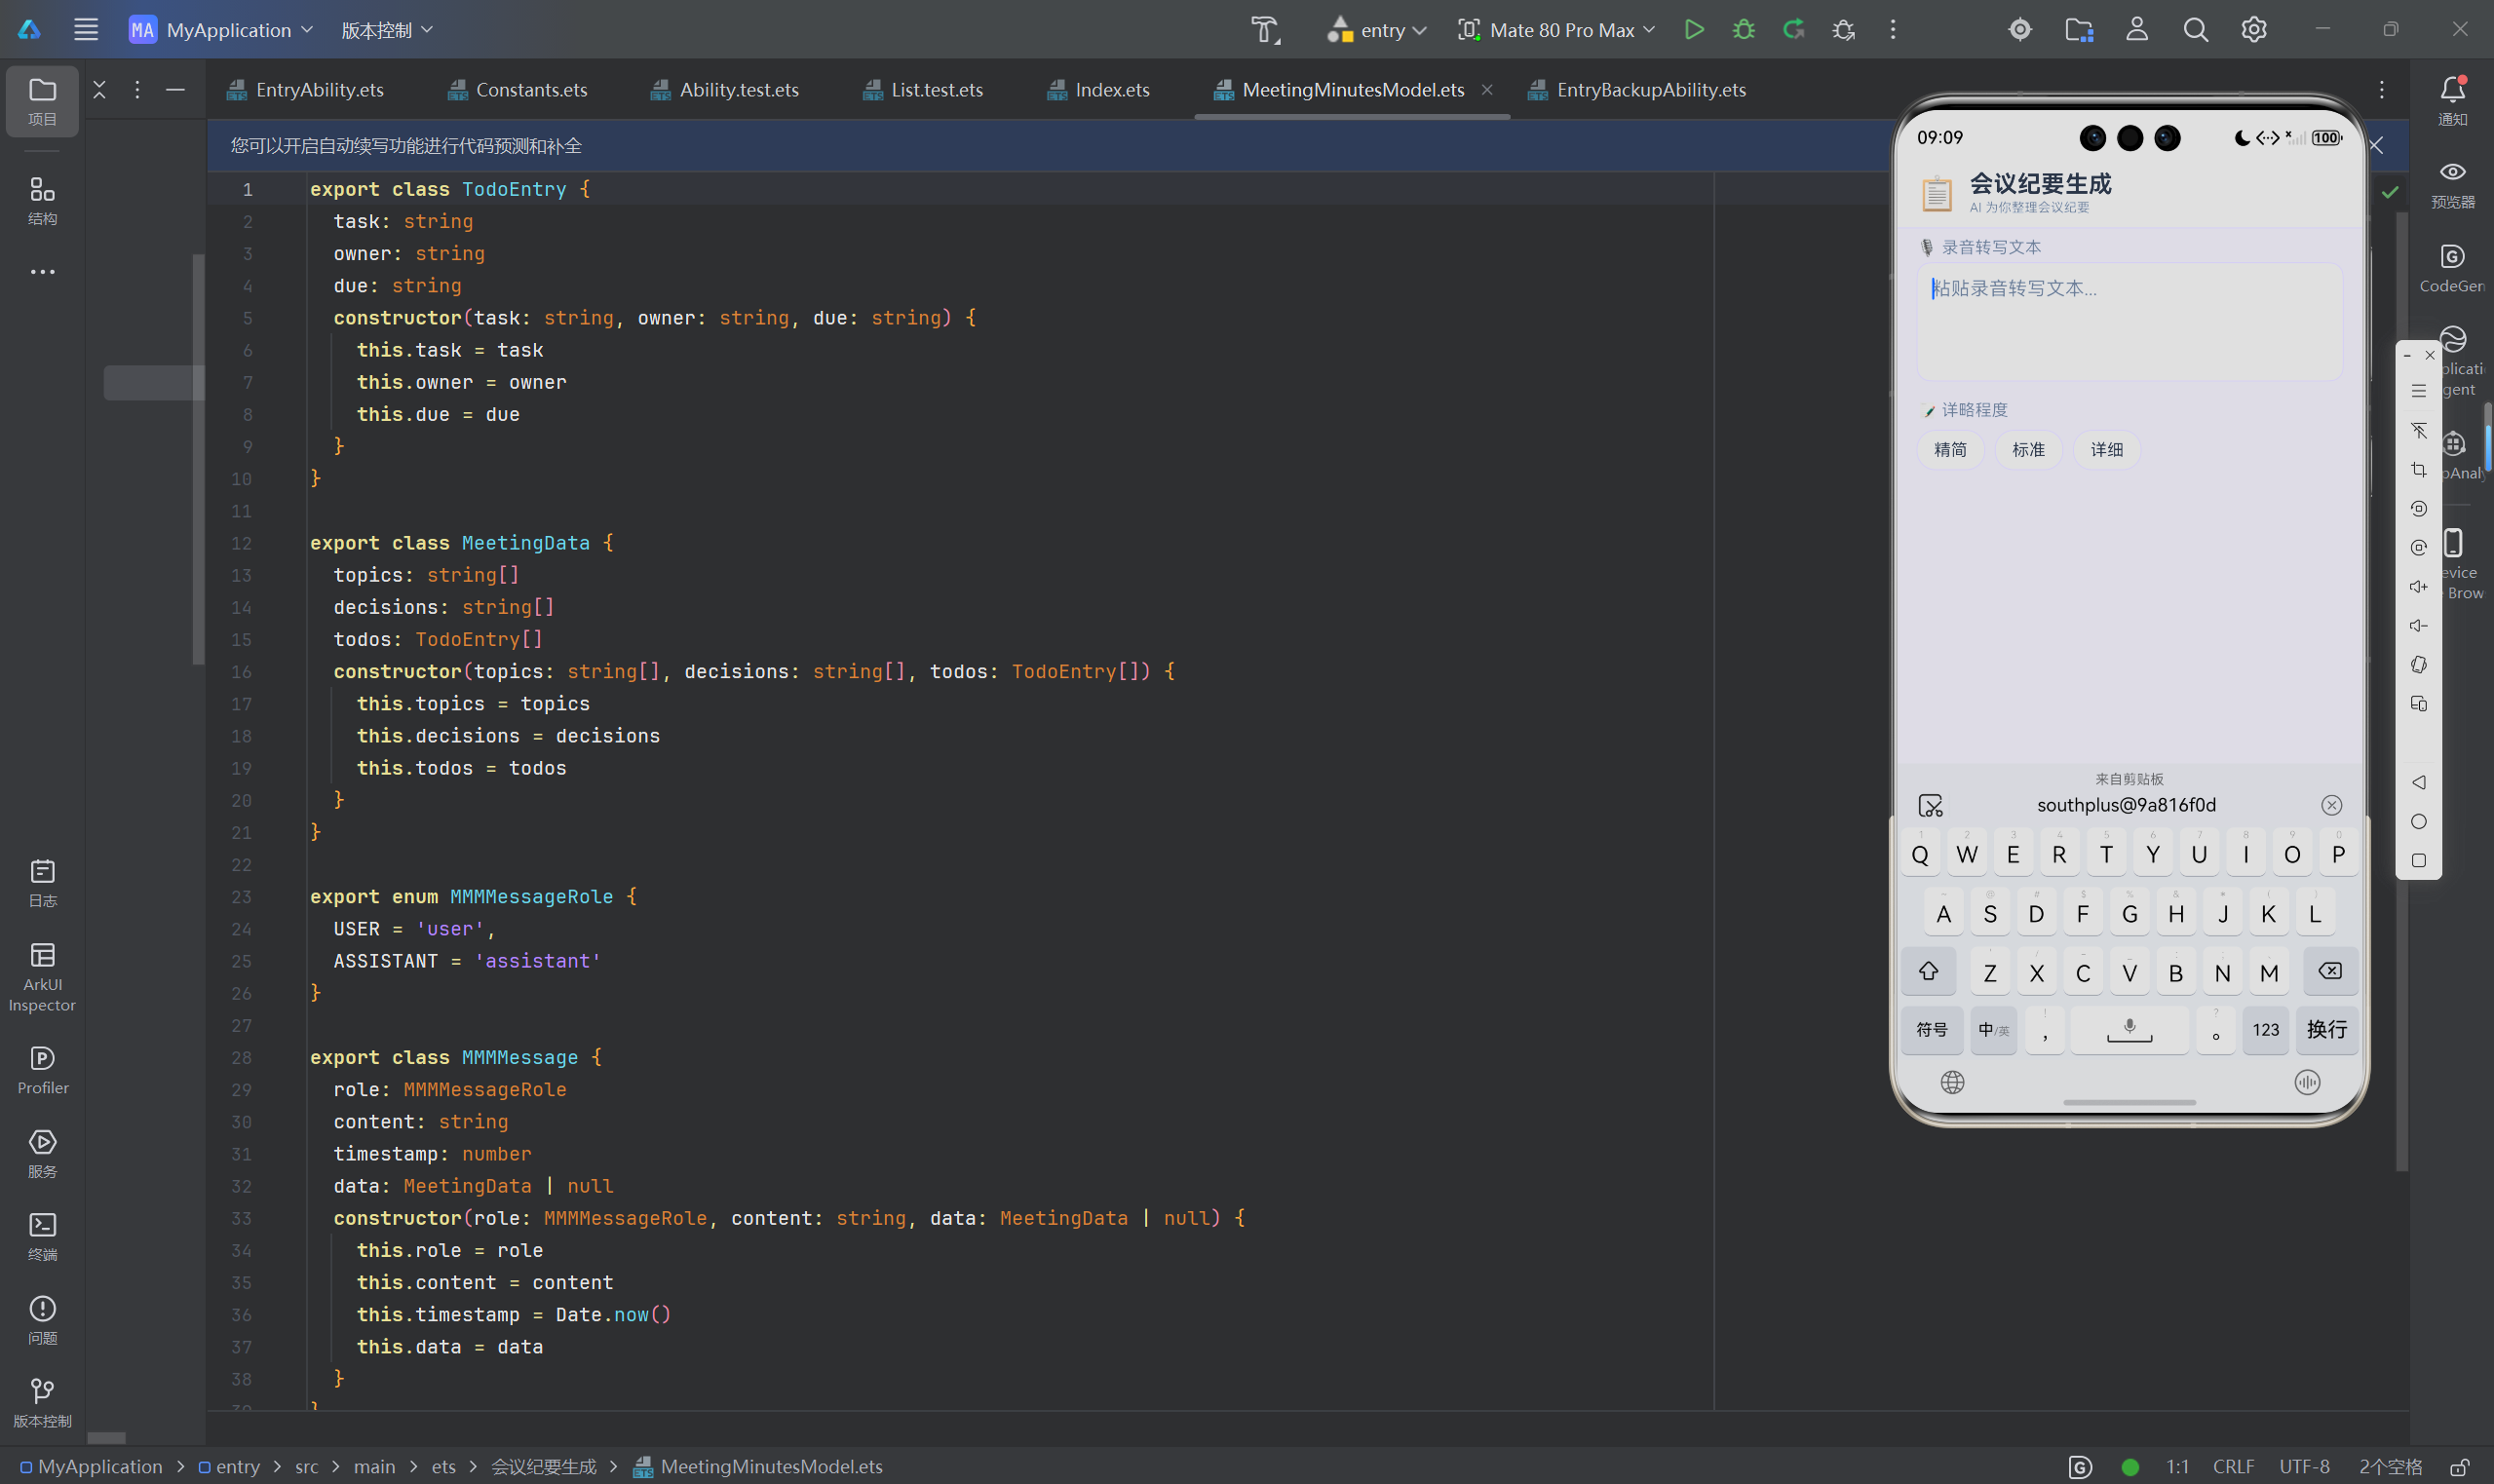The image size is (2494, 1484).
Task: Open the Version Control panel
Action: [42, 1403]
